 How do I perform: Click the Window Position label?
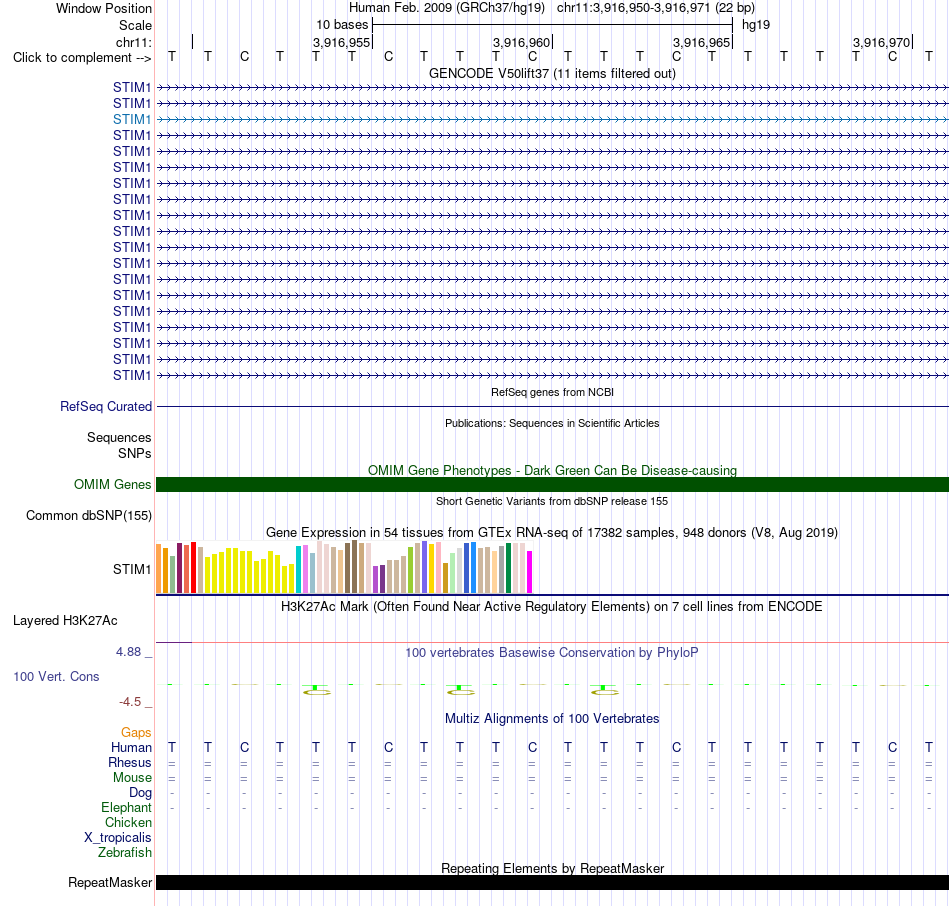point(104,8)
